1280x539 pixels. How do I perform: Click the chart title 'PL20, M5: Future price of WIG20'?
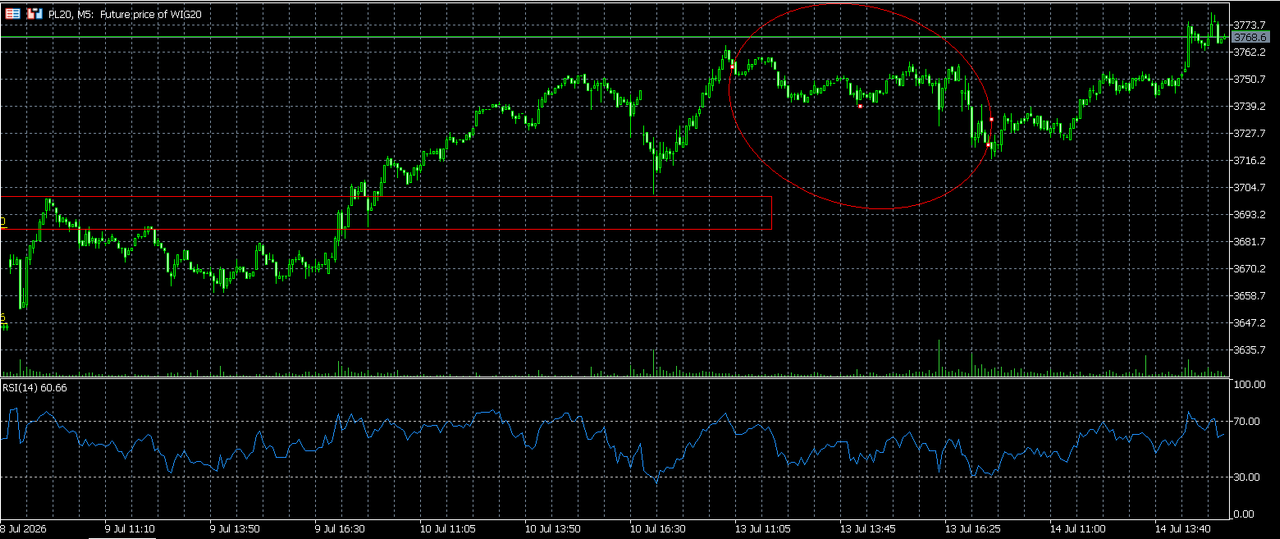tap(123, 15)
